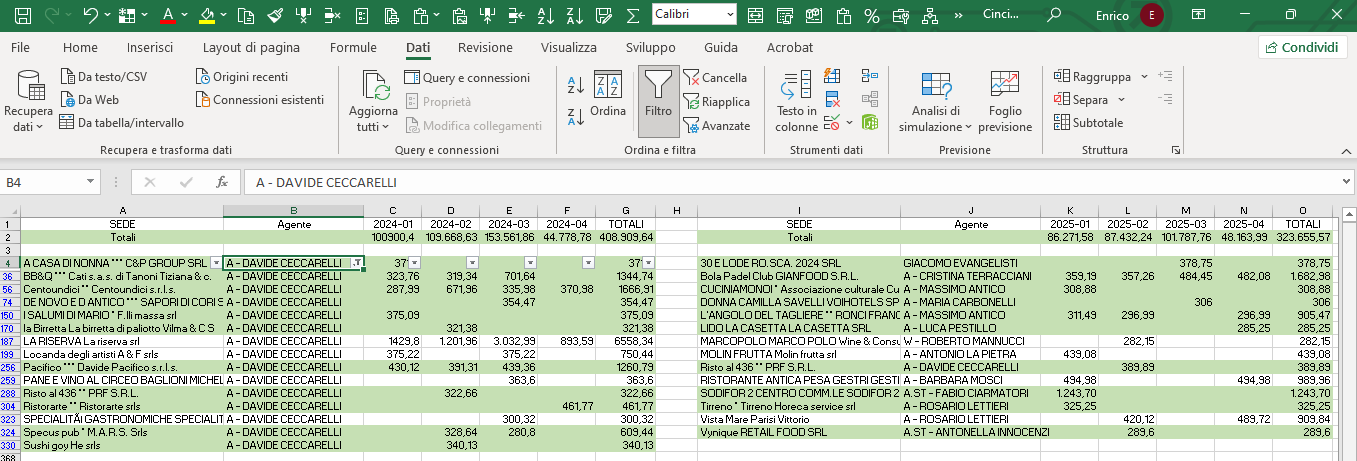Open the File menu
This screenshot has width=1357, height=461.
coord(20,47)
